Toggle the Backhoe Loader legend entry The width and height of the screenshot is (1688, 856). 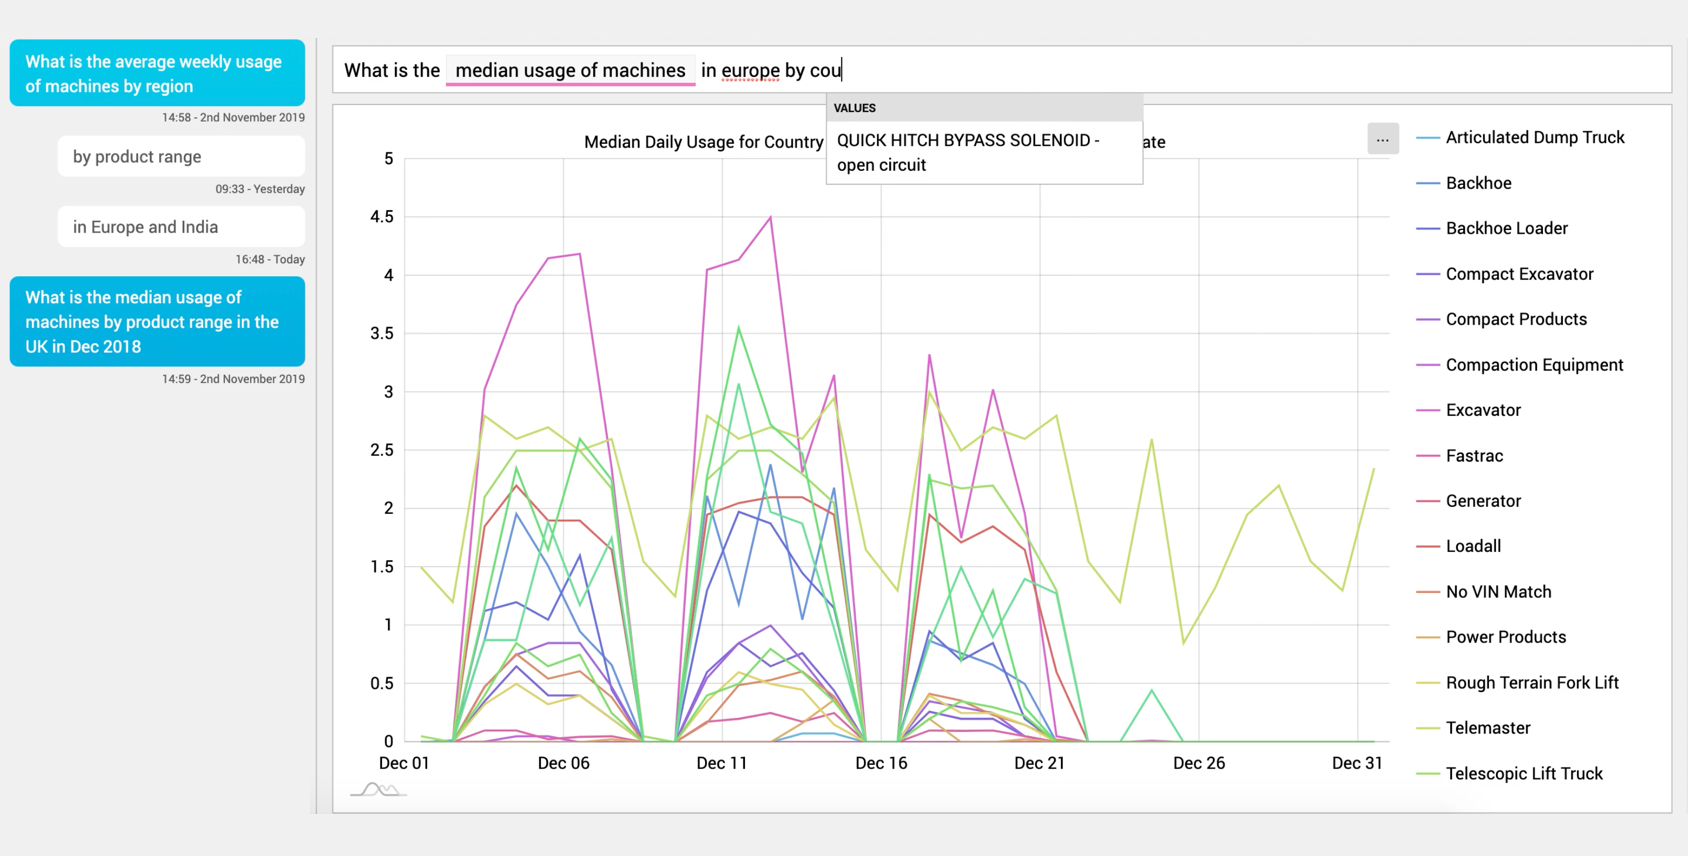[1506, 228]
